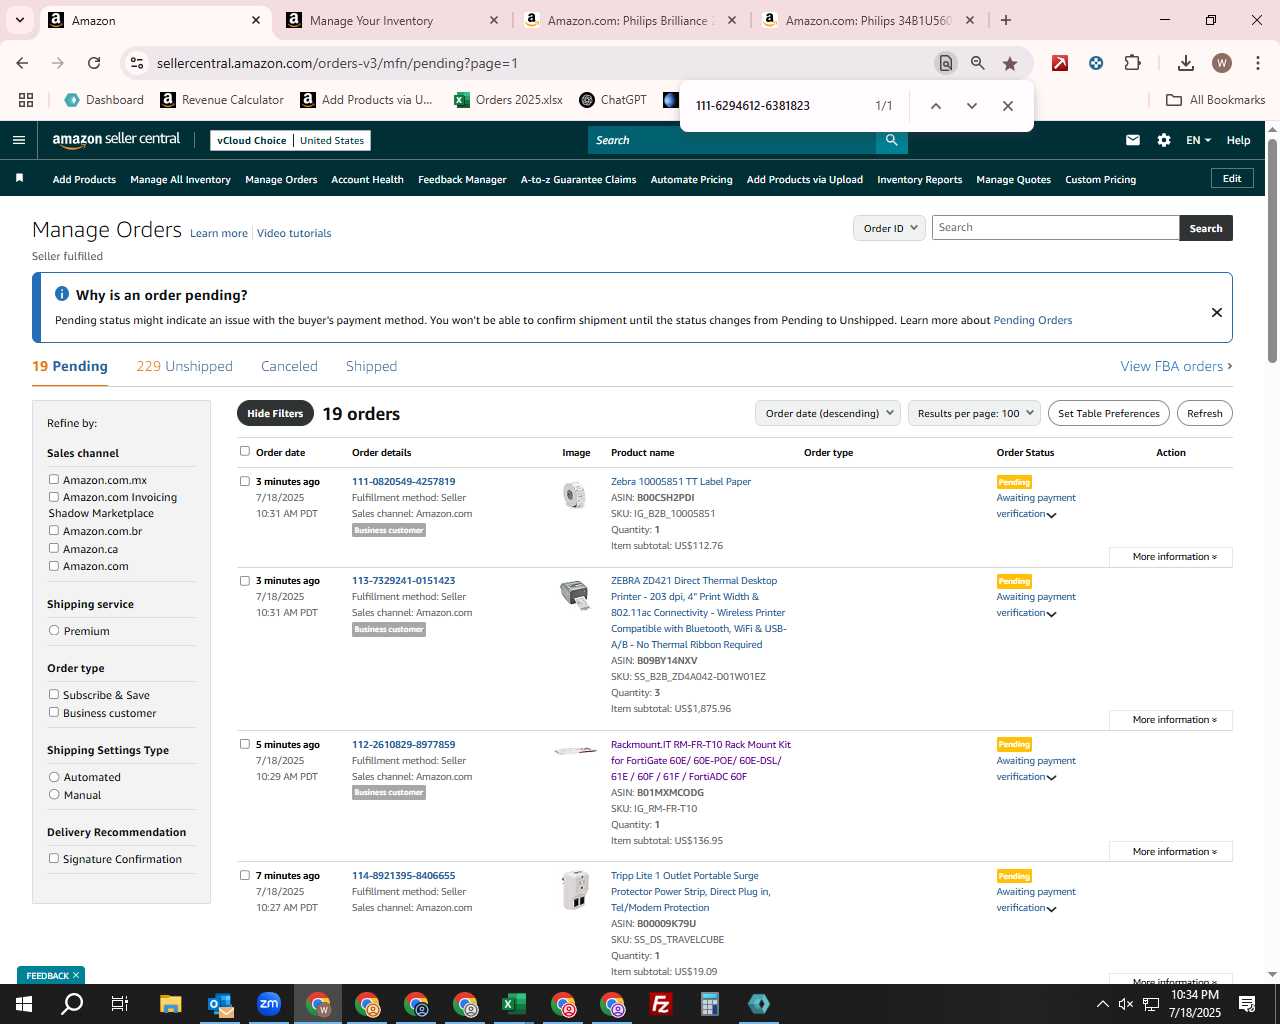The width and height of the screenshot is (1280, 1024).
Task: Go to next find-in-page match
Action: pyautogui.click(x=971, y=106)
